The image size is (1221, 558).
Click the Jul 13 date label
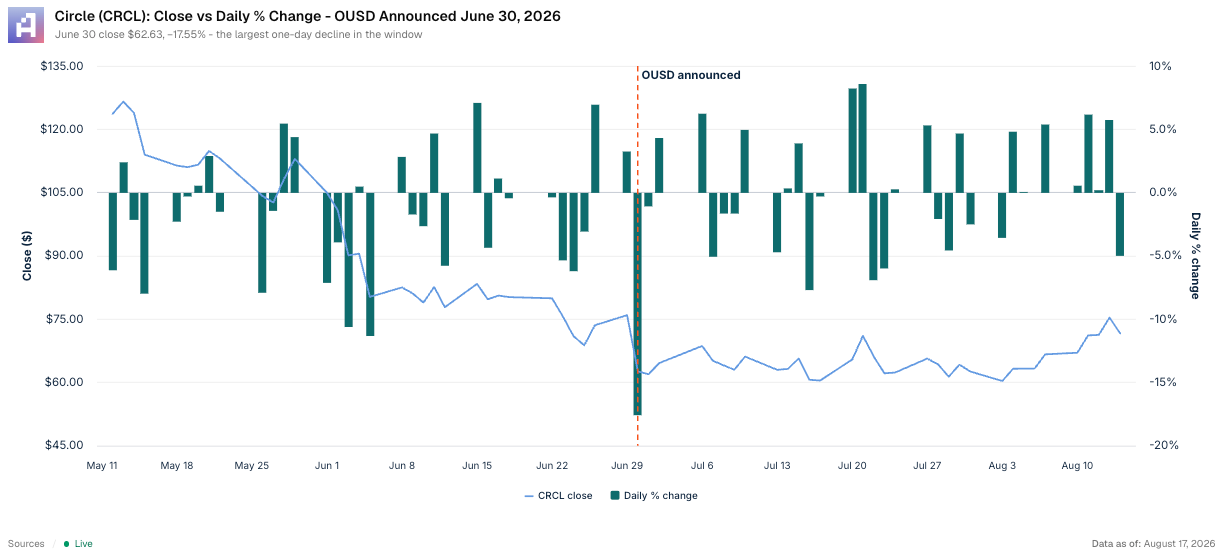coord(777,465)
